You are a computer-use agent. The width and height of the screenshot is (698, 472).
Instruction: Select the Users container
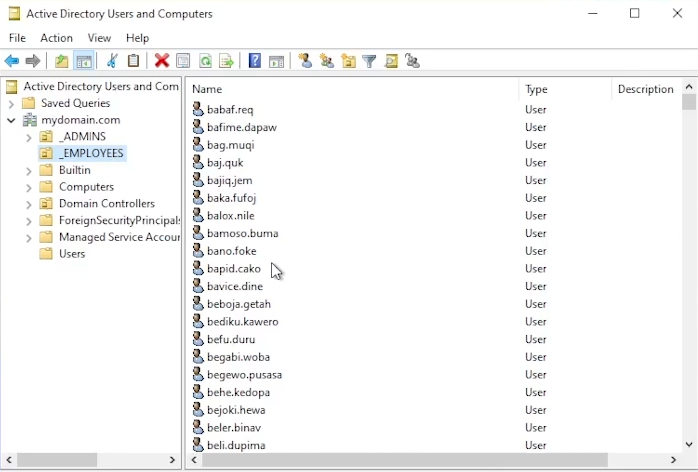[x=72, y=254]
